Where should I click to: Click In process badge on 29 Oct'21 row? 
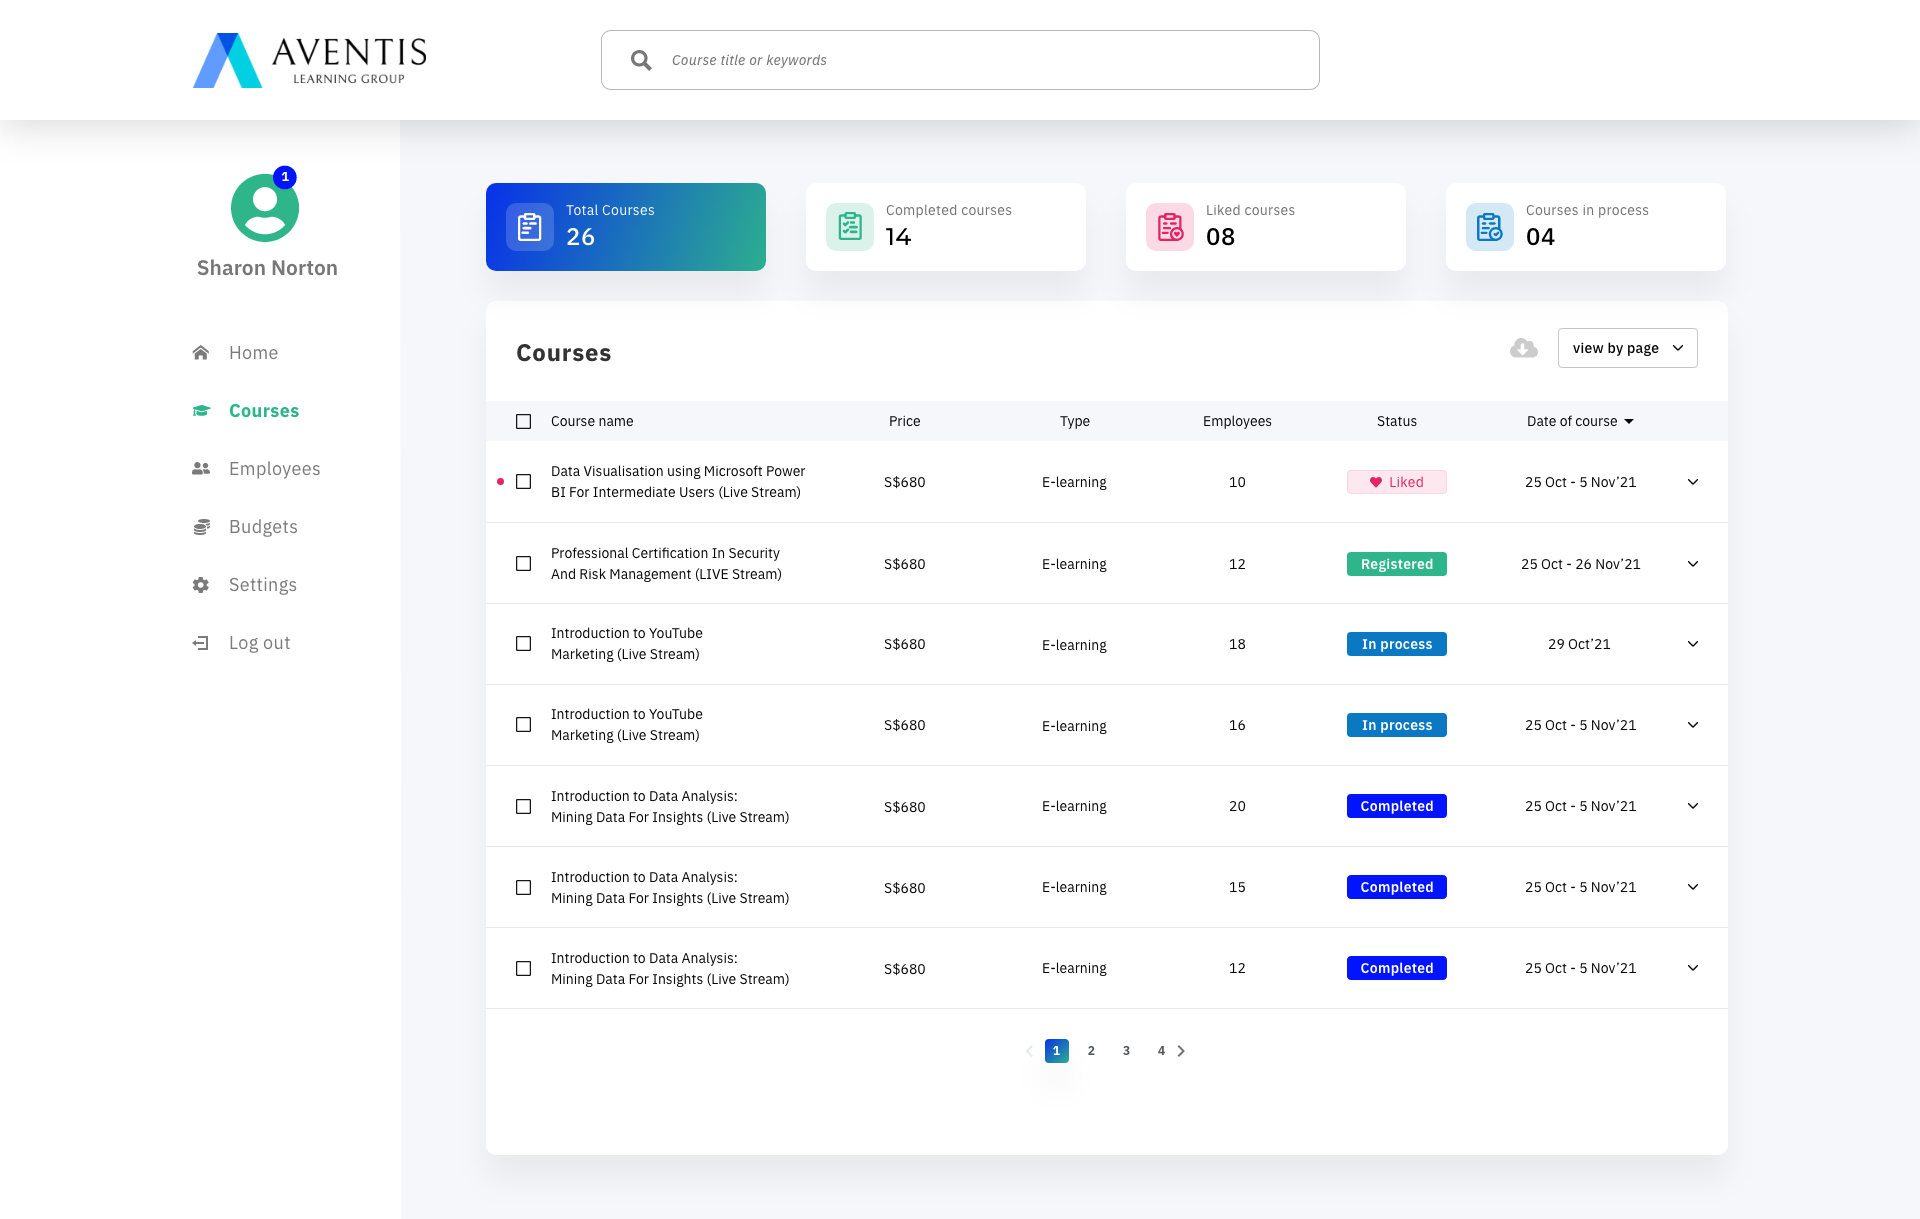point(1397,644)
